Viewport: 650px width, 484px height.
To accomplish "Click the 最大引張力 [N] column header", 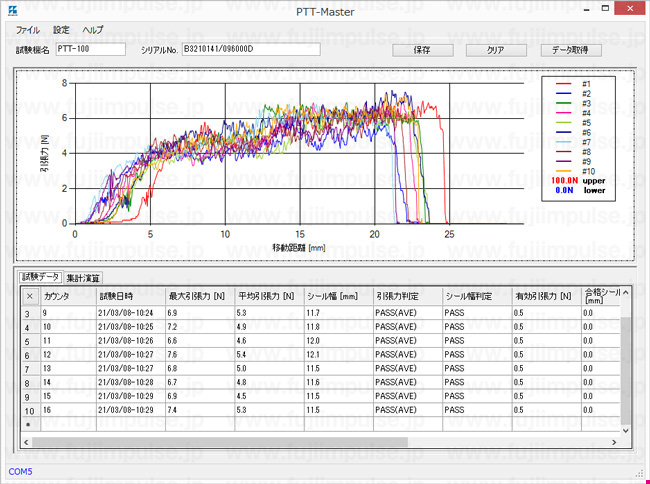I will (199, 296).
